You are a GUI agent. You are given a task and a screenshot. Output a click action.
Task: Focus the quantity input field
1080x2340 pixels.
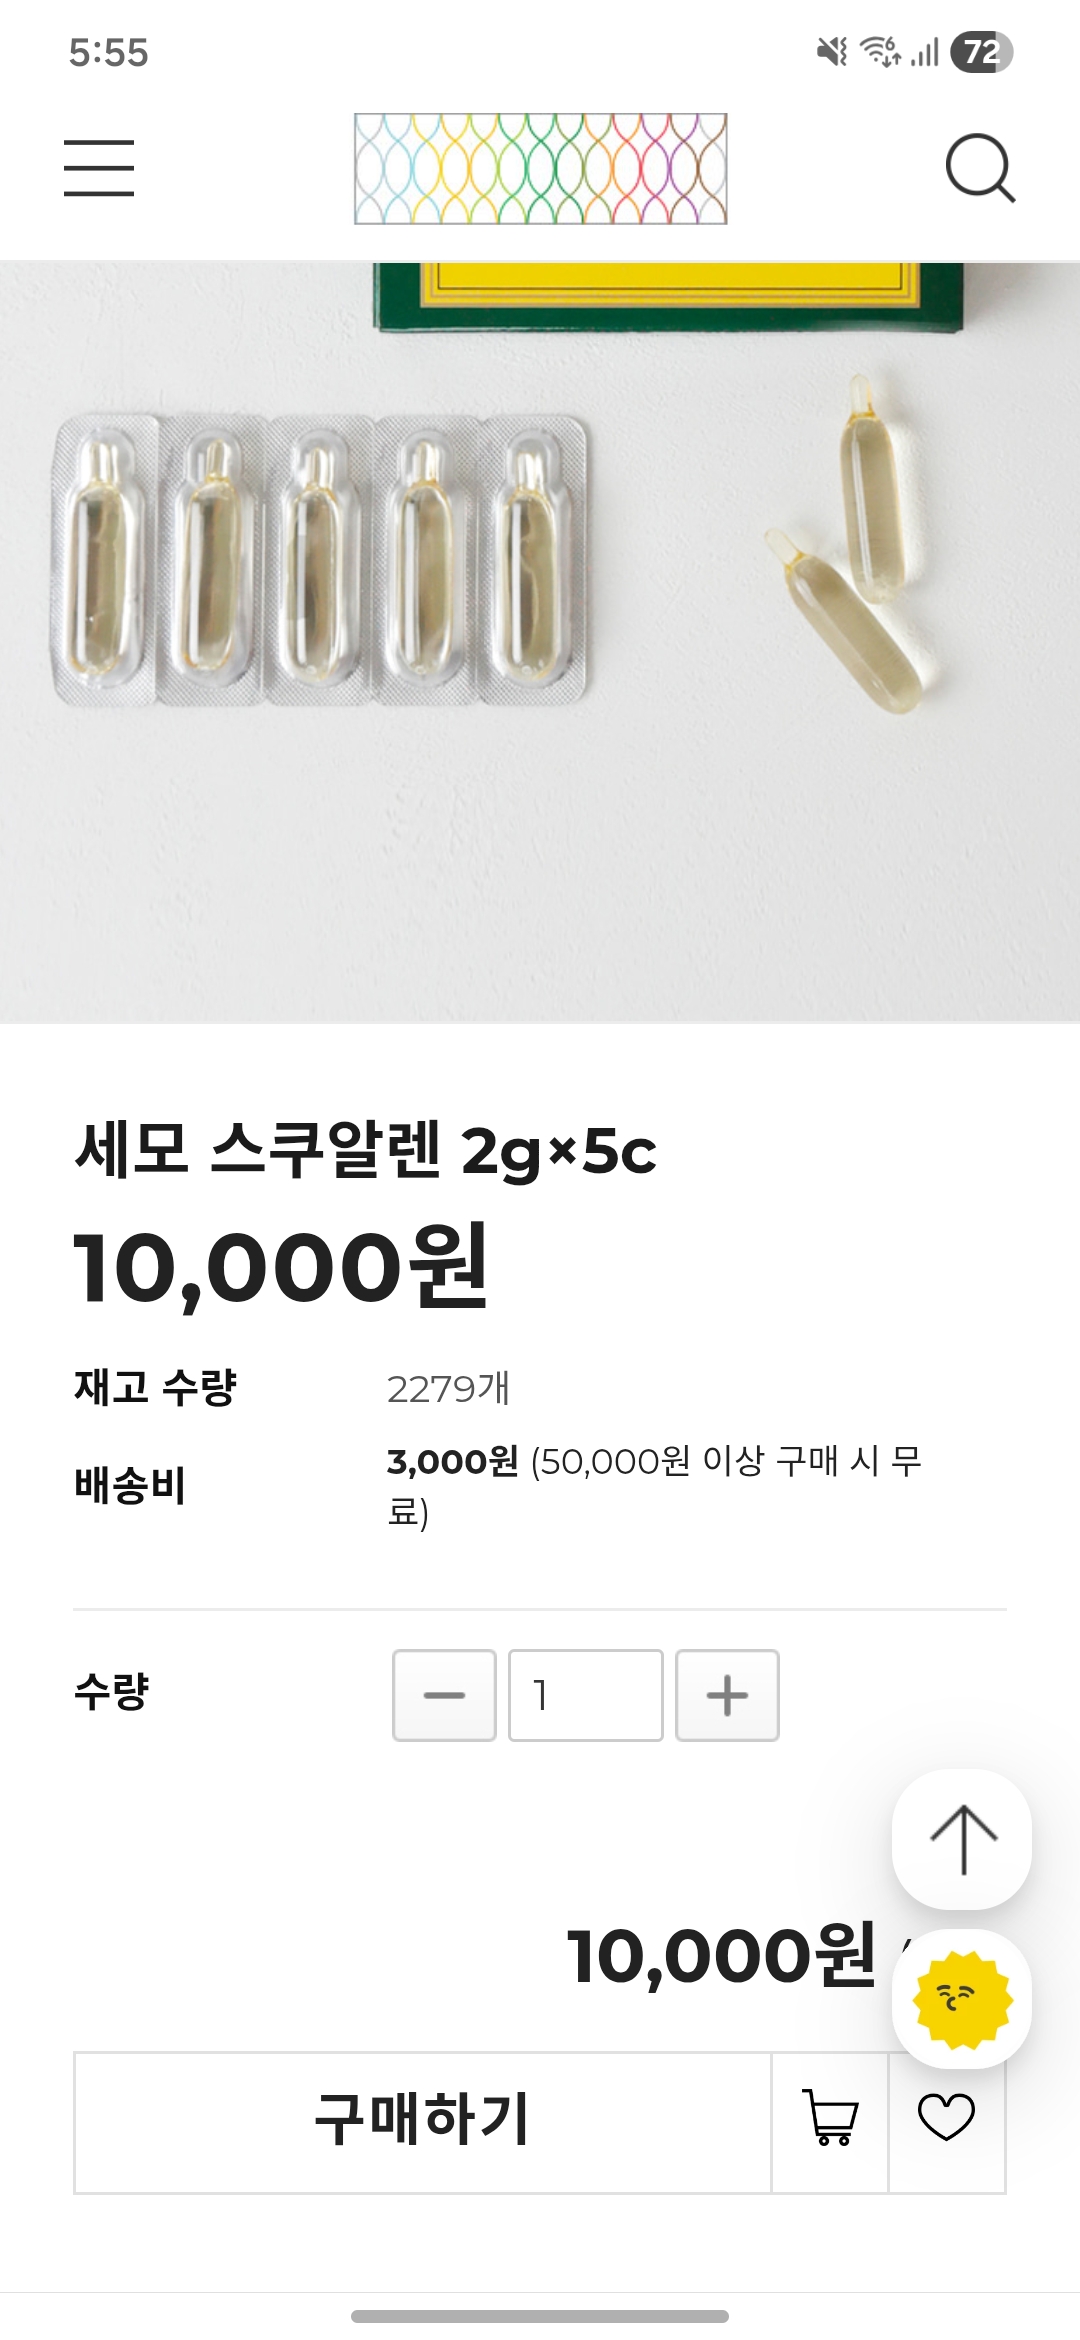(x=585, y=1695)
